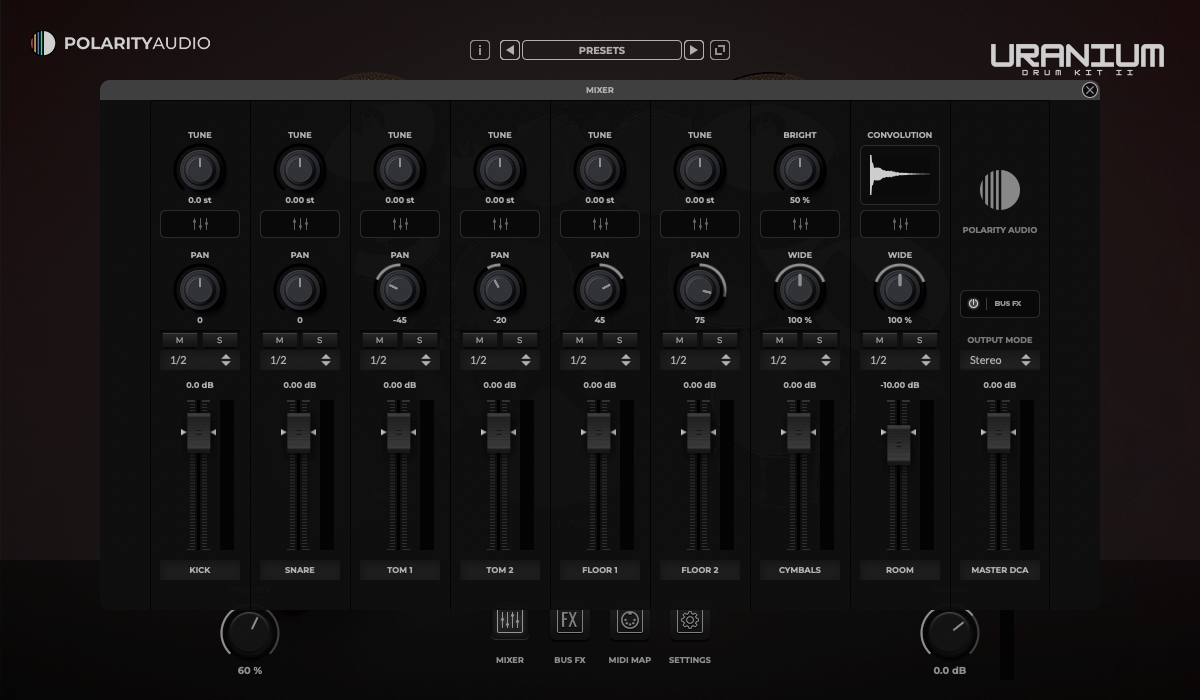Open the Cymbals channel EQ sliders icon
Viewport: 1200px width, 700px height.
(800, 224)
